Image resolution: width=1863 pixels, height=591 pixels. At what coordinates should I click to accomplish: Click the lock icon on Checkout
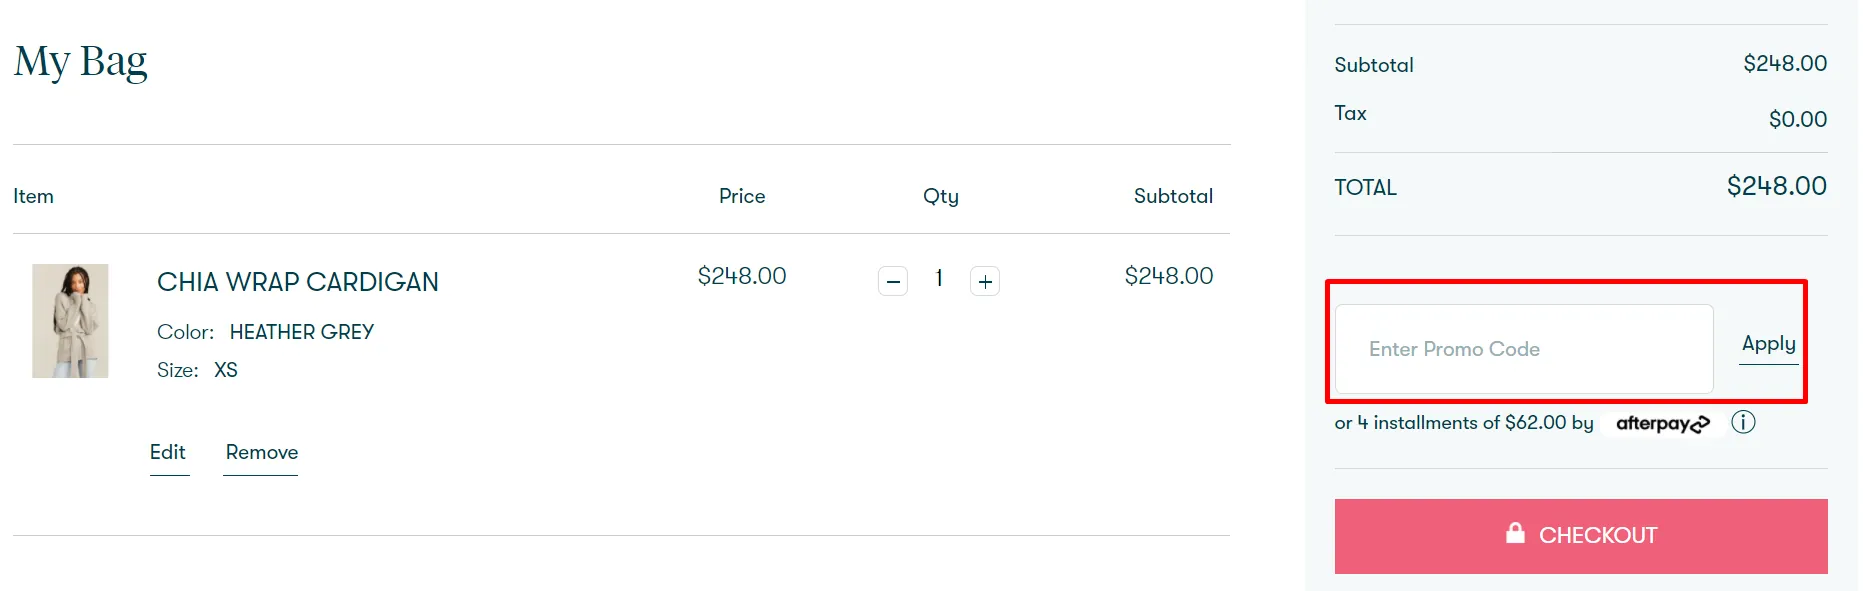[x=1515, y=533]
